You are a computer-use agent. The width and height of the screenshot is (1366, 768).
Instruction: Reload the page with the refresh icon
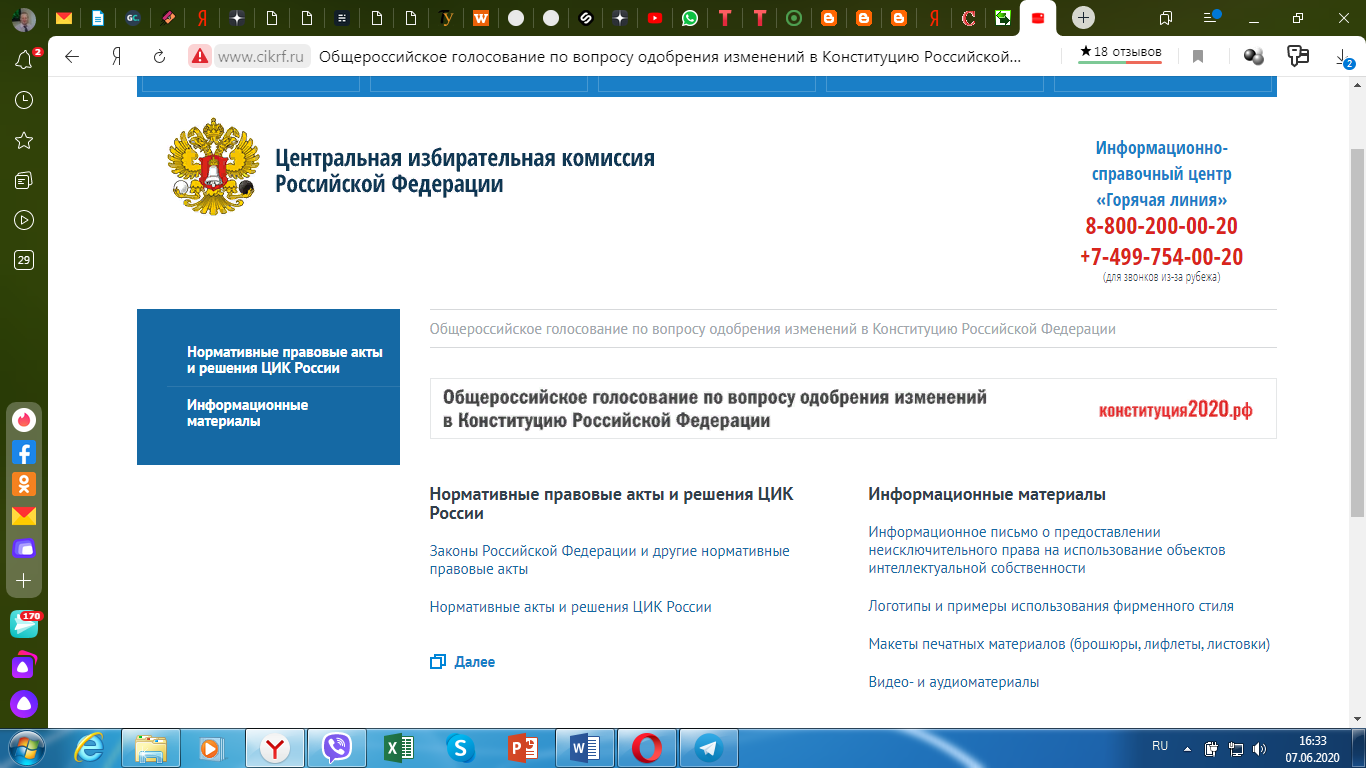click(159, 56)
